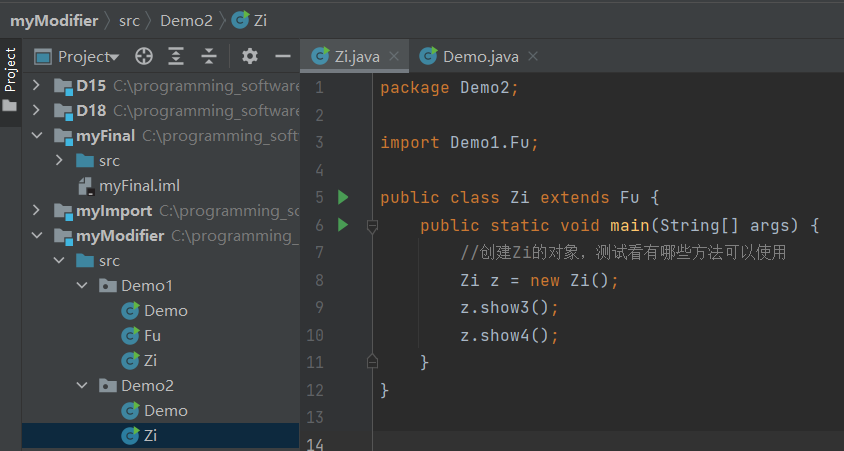Image resolution: width=844 pixels, height=451 pixels.
Task: Expand the D15 module node
Action: tap(36, 85)
